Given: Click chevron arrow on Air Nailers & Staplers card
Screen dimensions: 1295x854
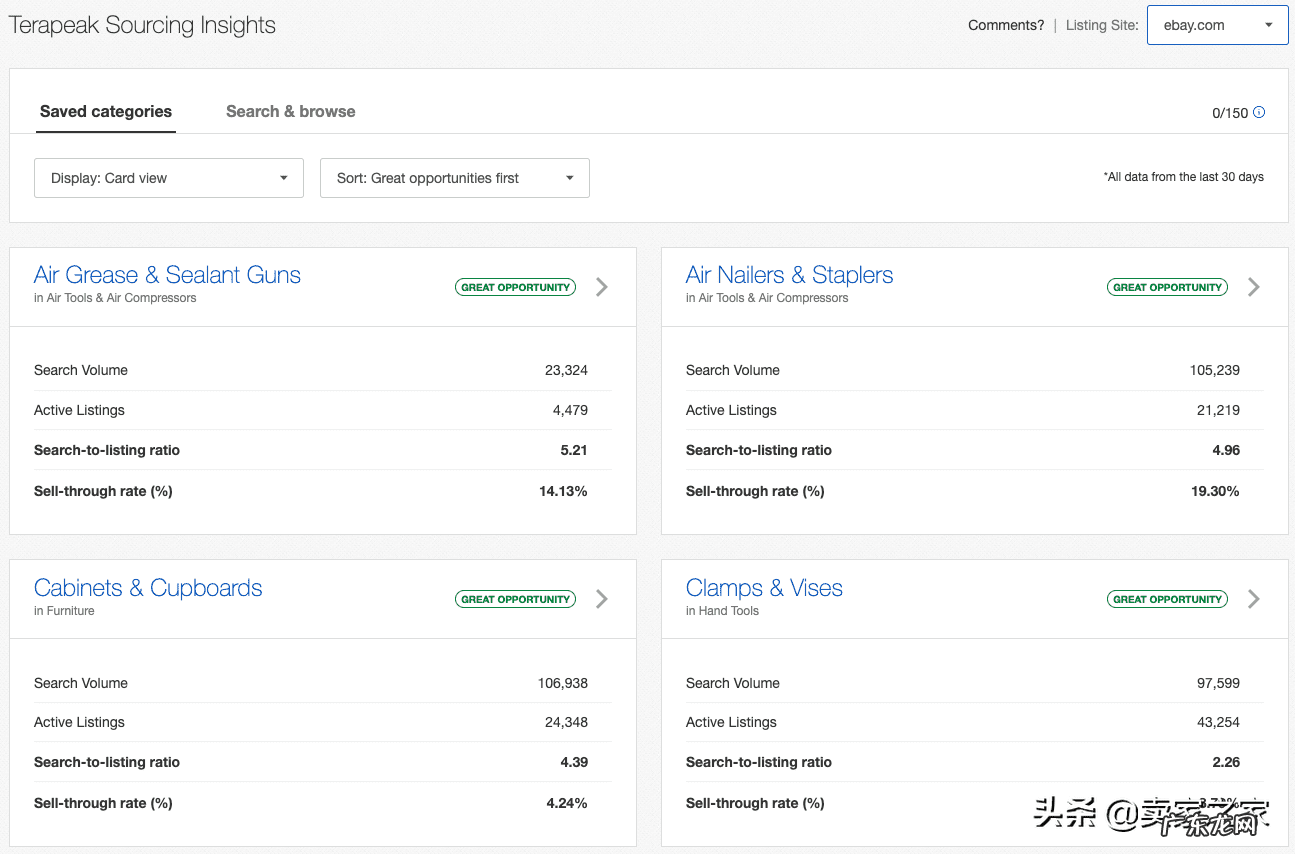Looking at the screenshot, I should (x=1254, y=287).
